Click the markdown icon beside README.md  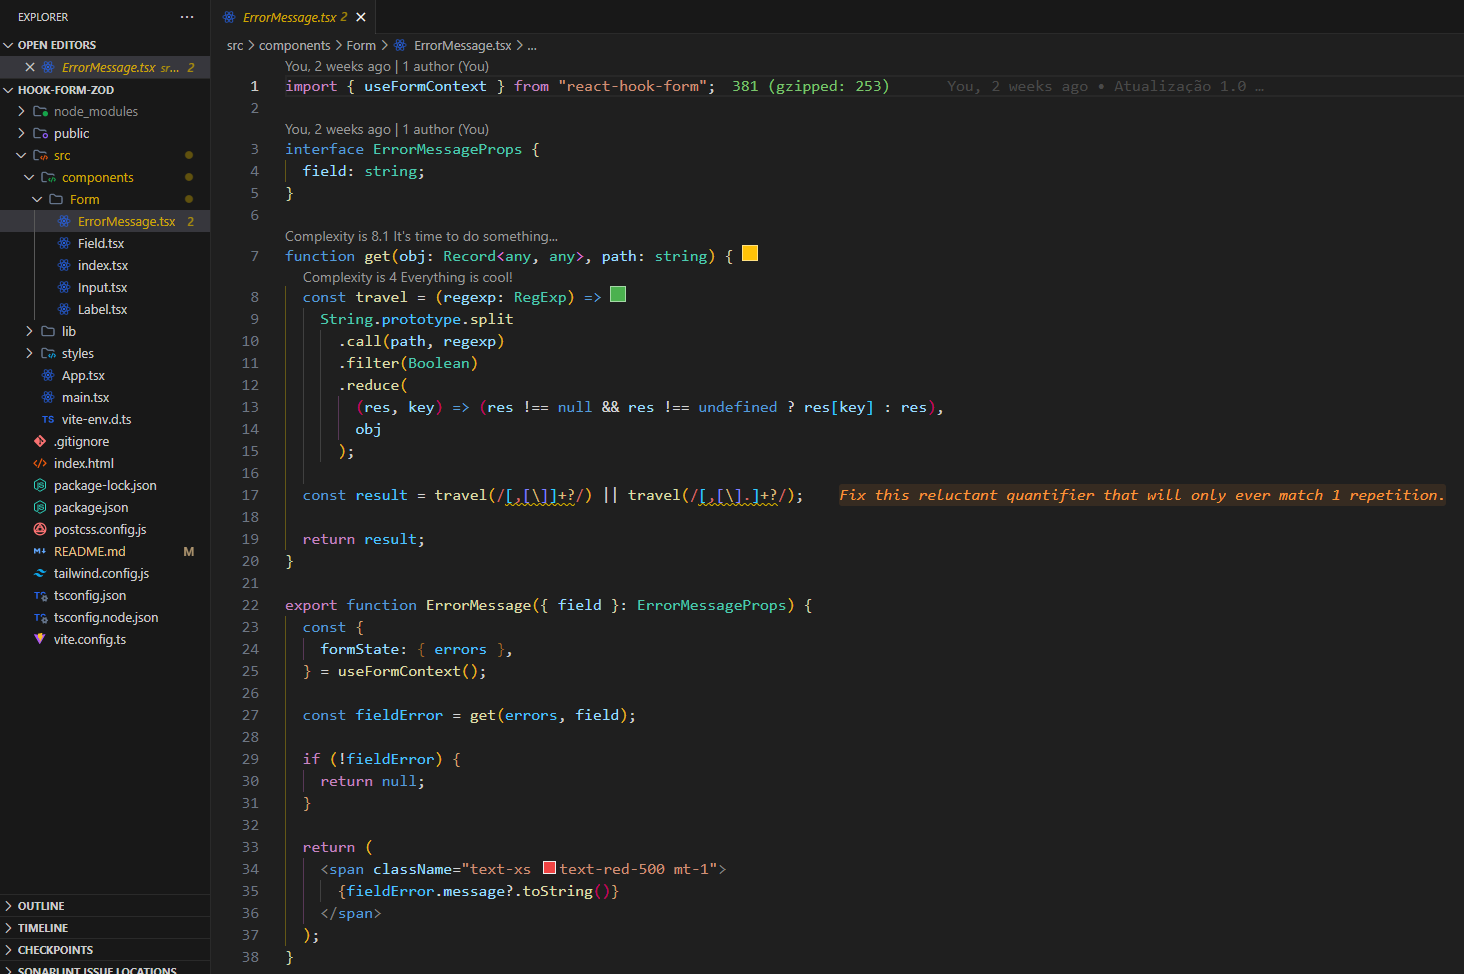[40, 551]
